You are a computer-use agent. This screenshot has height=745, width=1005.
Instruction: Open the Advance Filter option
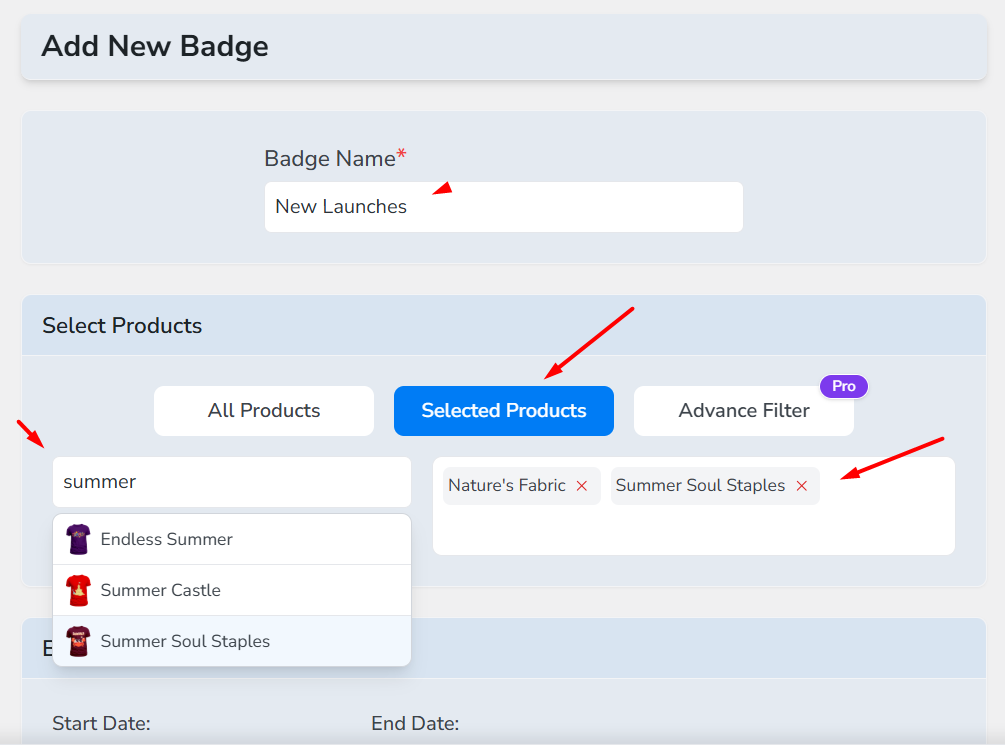point(743,411)
